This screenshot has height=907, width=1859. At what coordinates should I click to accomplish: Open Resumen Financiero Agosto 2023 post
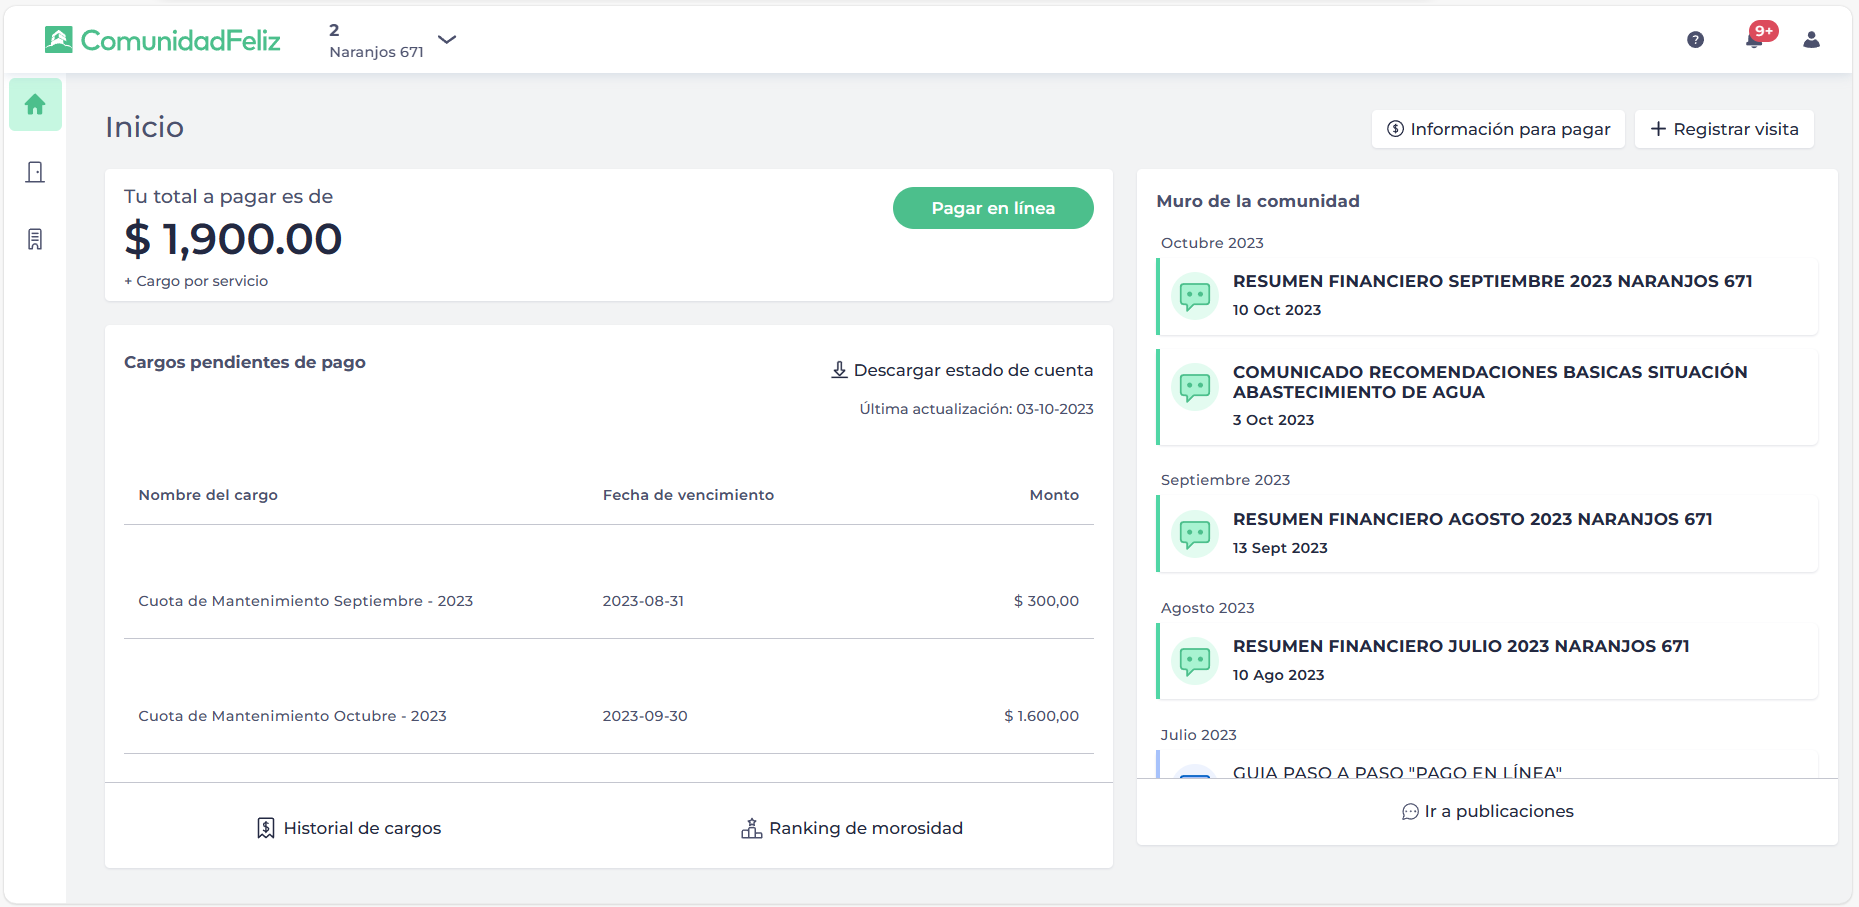coord(1472,519)
